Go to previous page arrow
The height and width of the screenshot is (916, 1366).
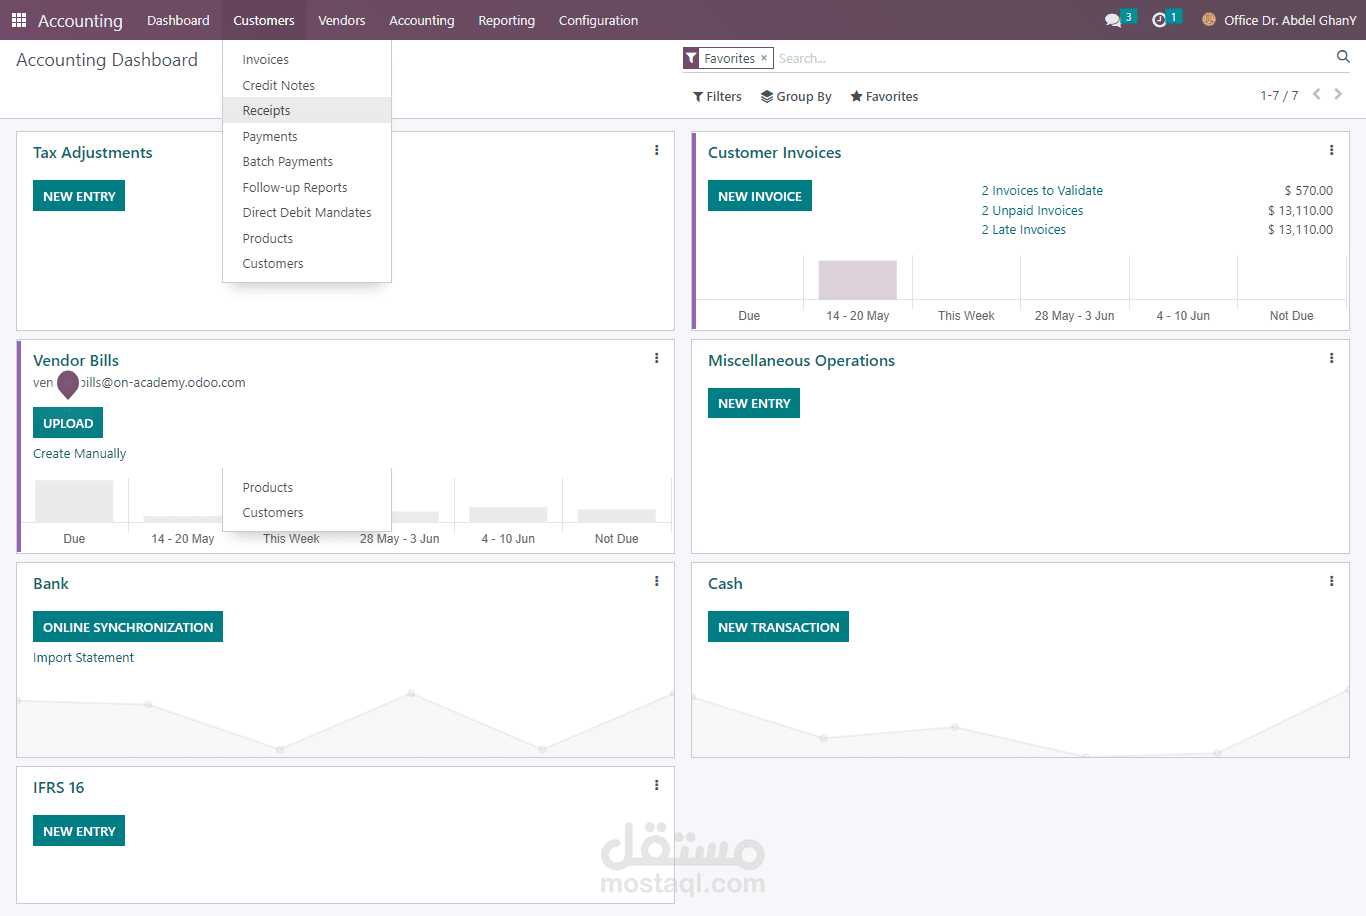pos(1317,94)
